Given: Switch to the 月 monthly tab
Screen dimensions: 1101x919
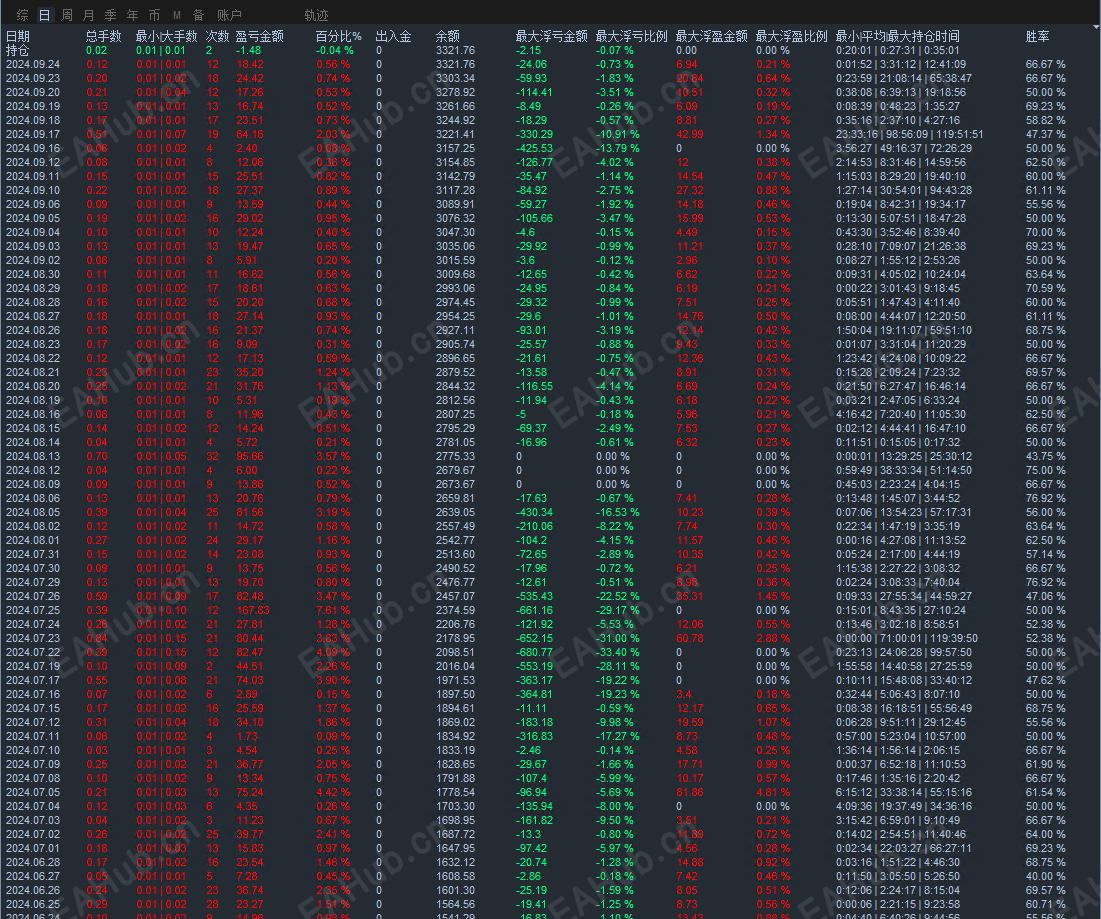Looking at the screenshot, I should [88, 15].
